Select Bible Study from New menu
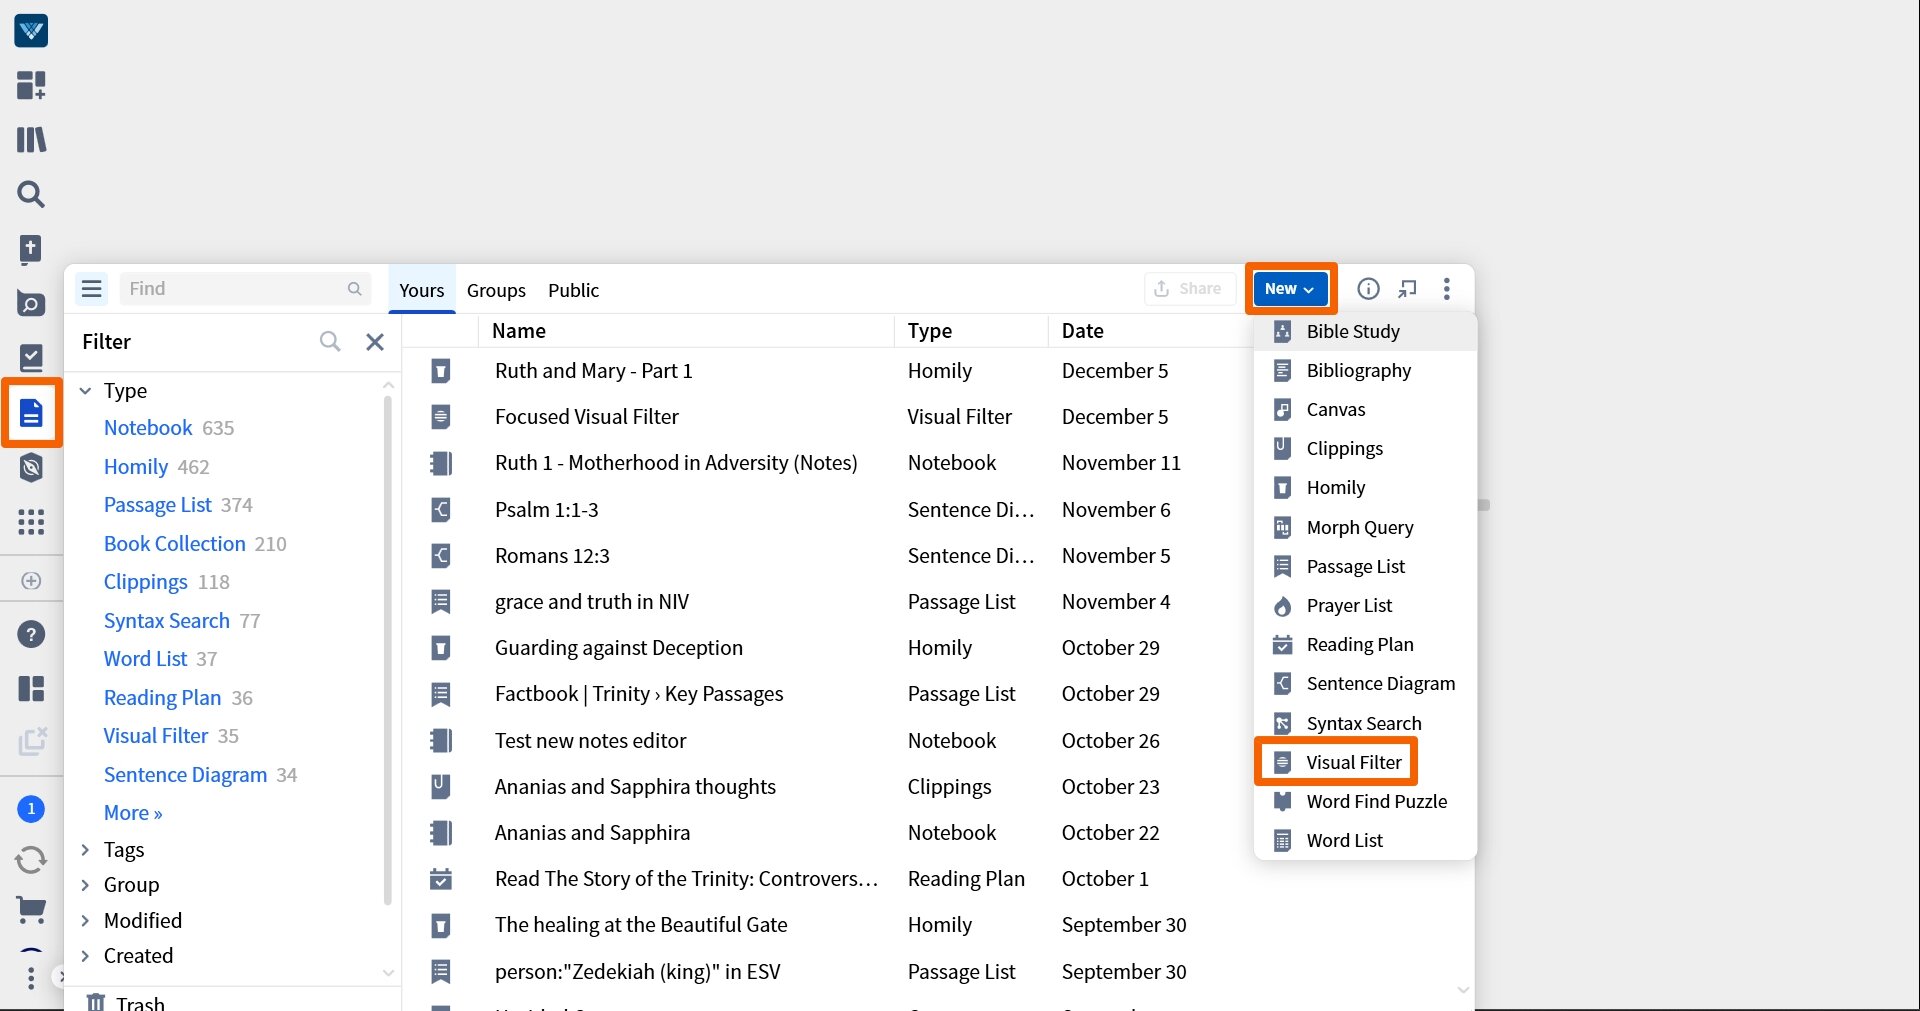 [1365, 331]
